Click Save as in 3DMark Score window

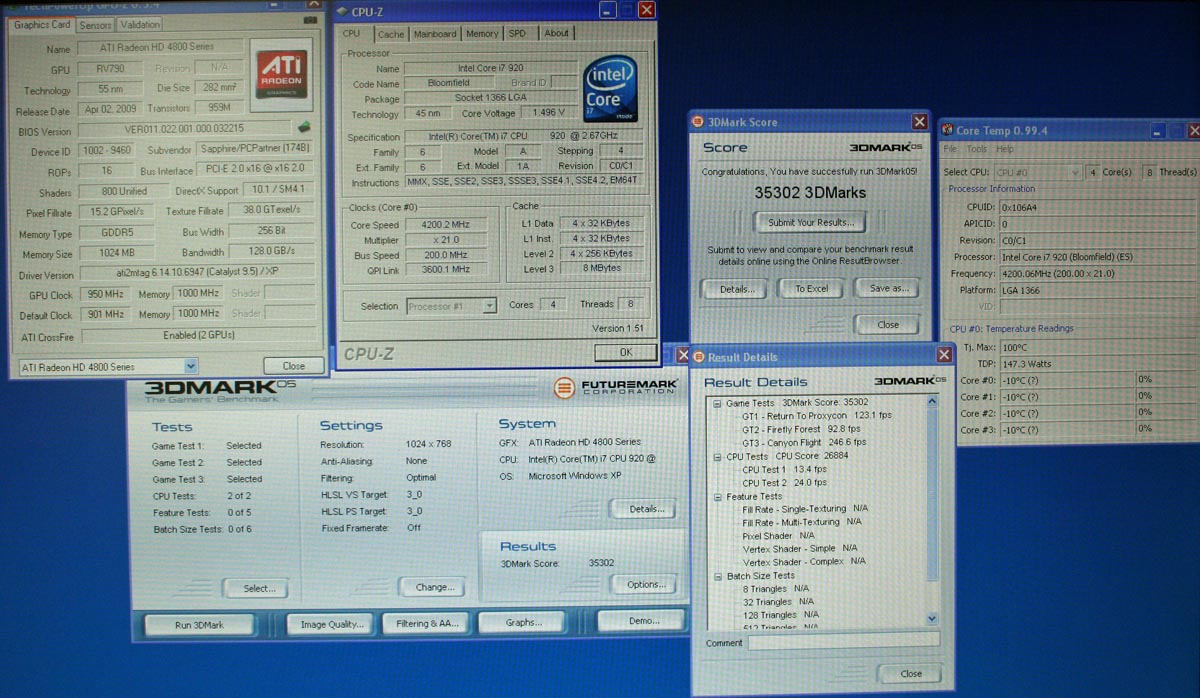(887, 289)
